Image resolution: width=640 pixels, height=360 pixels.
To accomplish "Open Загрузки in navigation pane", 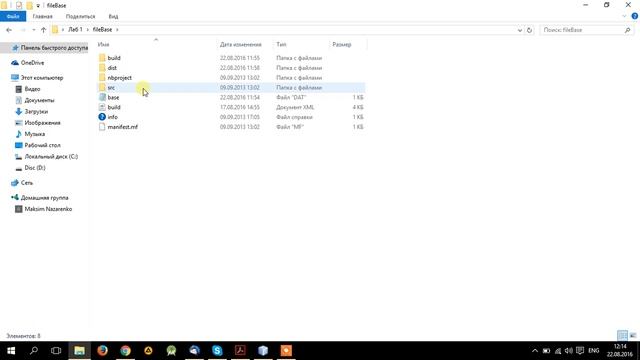I will click(x=36, y=111).
